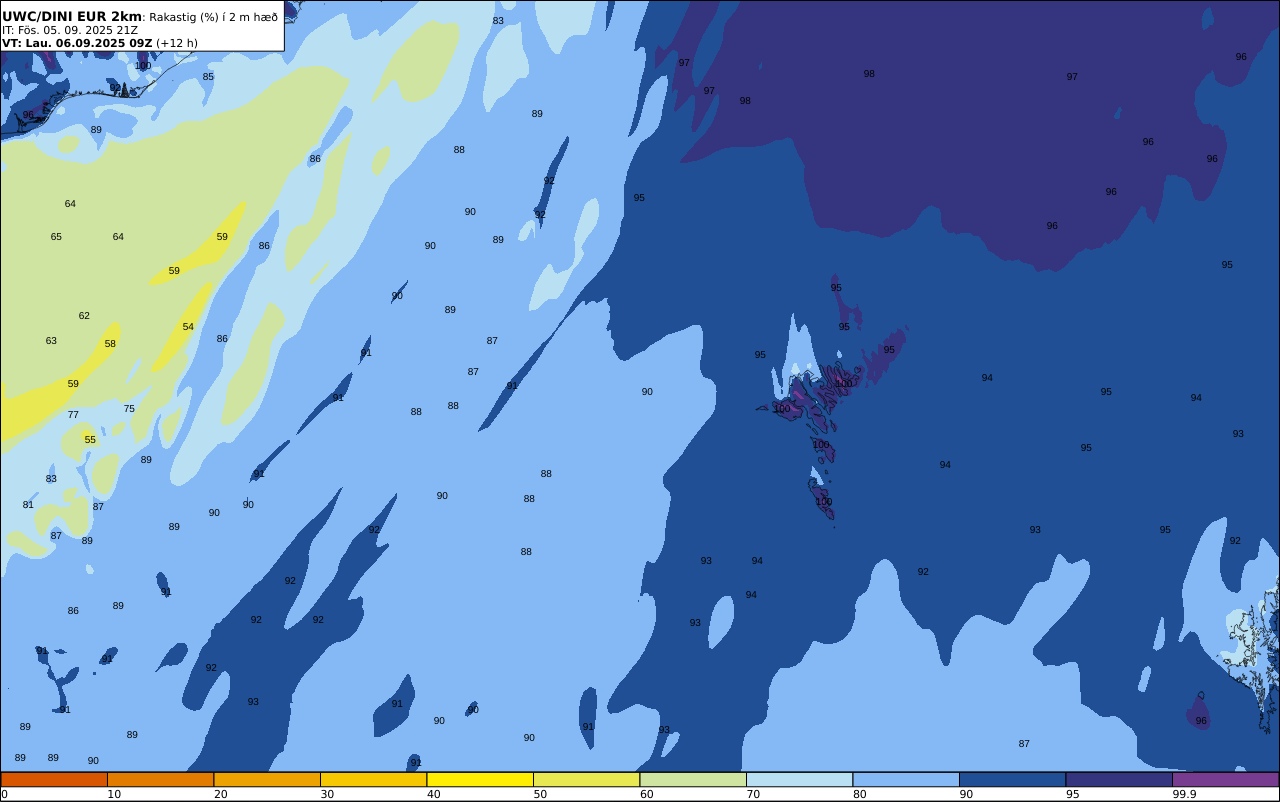Click 'Rakastig (%) í 2 m hæð' in title
This screenshot has height=802, width=1280.
(x=213, y=17)
